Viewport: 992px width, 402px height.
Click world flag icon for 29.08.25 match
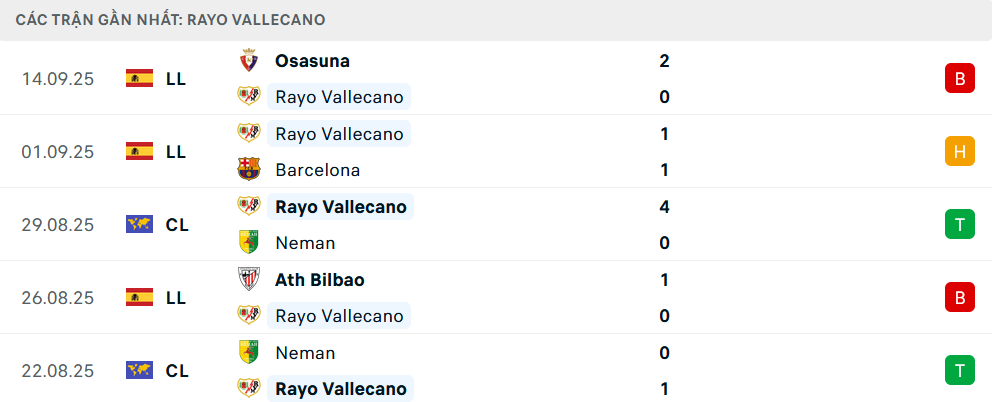[x=139, y=225]
